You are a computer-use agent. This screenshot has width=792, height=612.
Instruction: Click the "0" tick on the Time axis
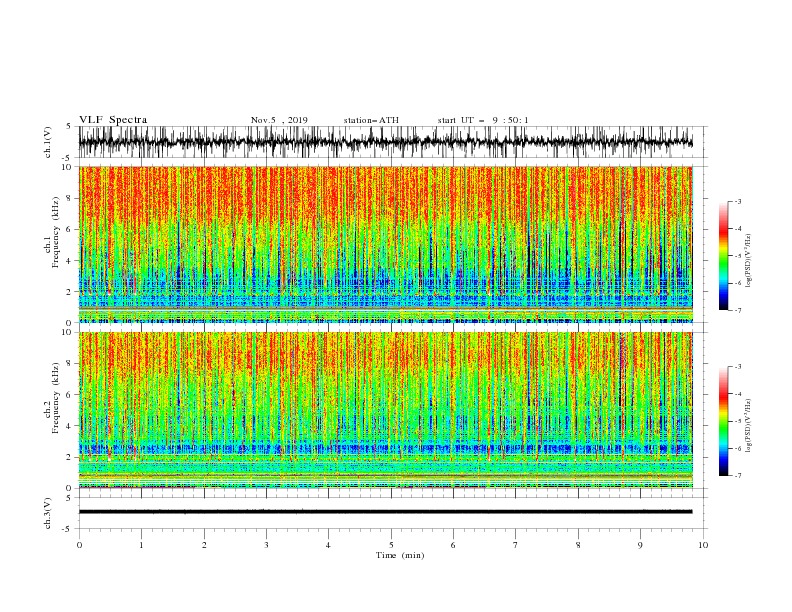tap(79, 545)
